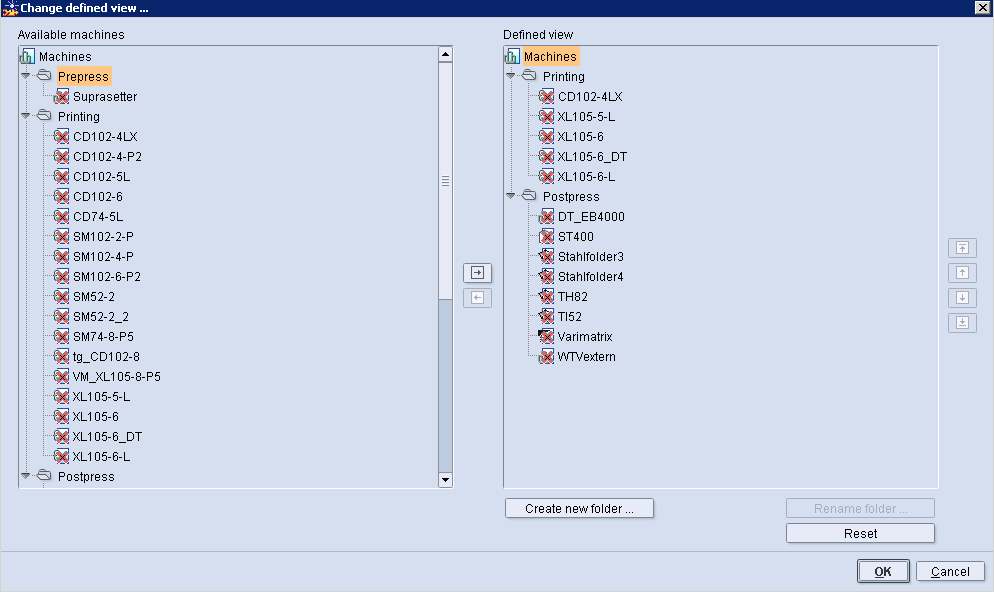The width and height of the screenshot is (994, 592).
Task: Expand the Postpress branch in Available machines
Action: coord(23,477)
